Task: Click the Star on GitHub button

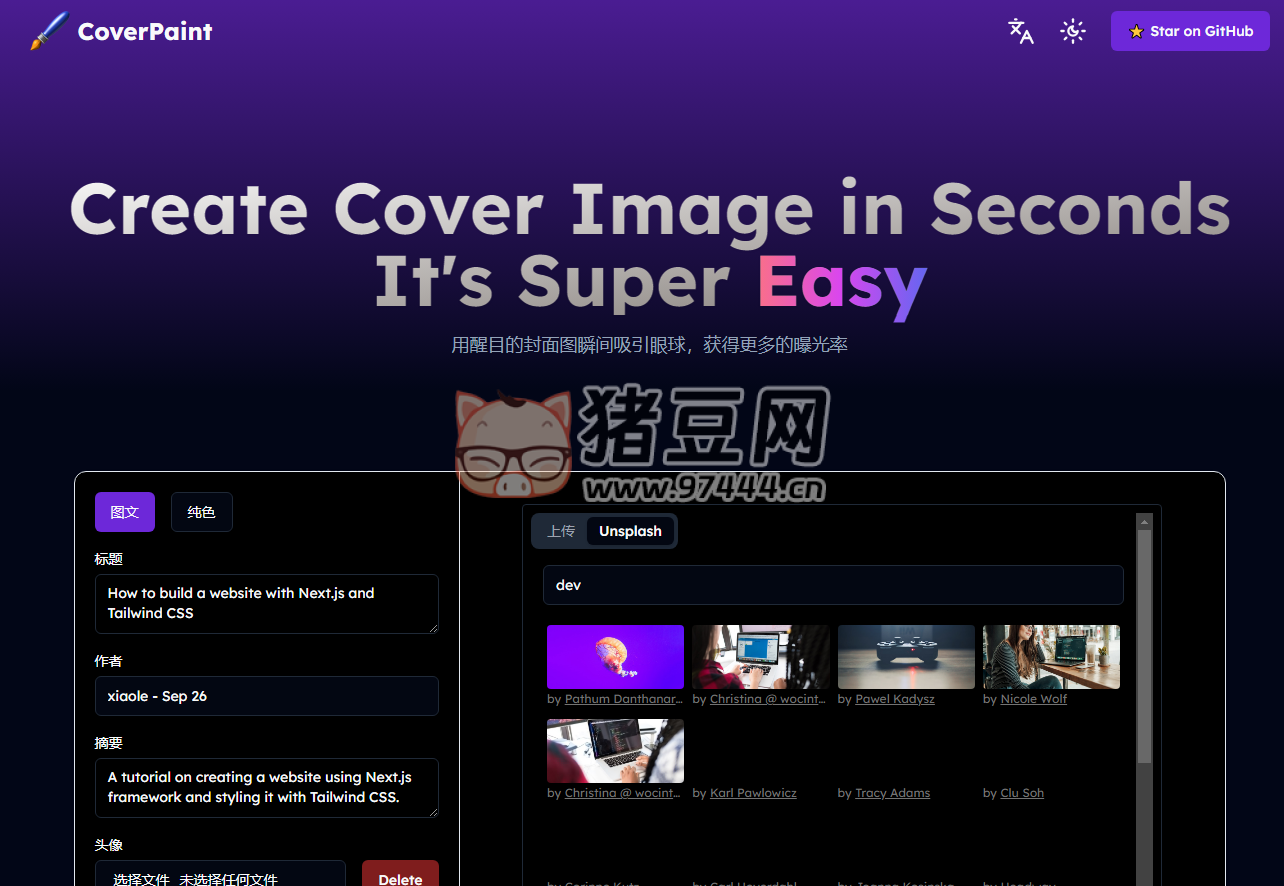Action: click(1190, 31)
